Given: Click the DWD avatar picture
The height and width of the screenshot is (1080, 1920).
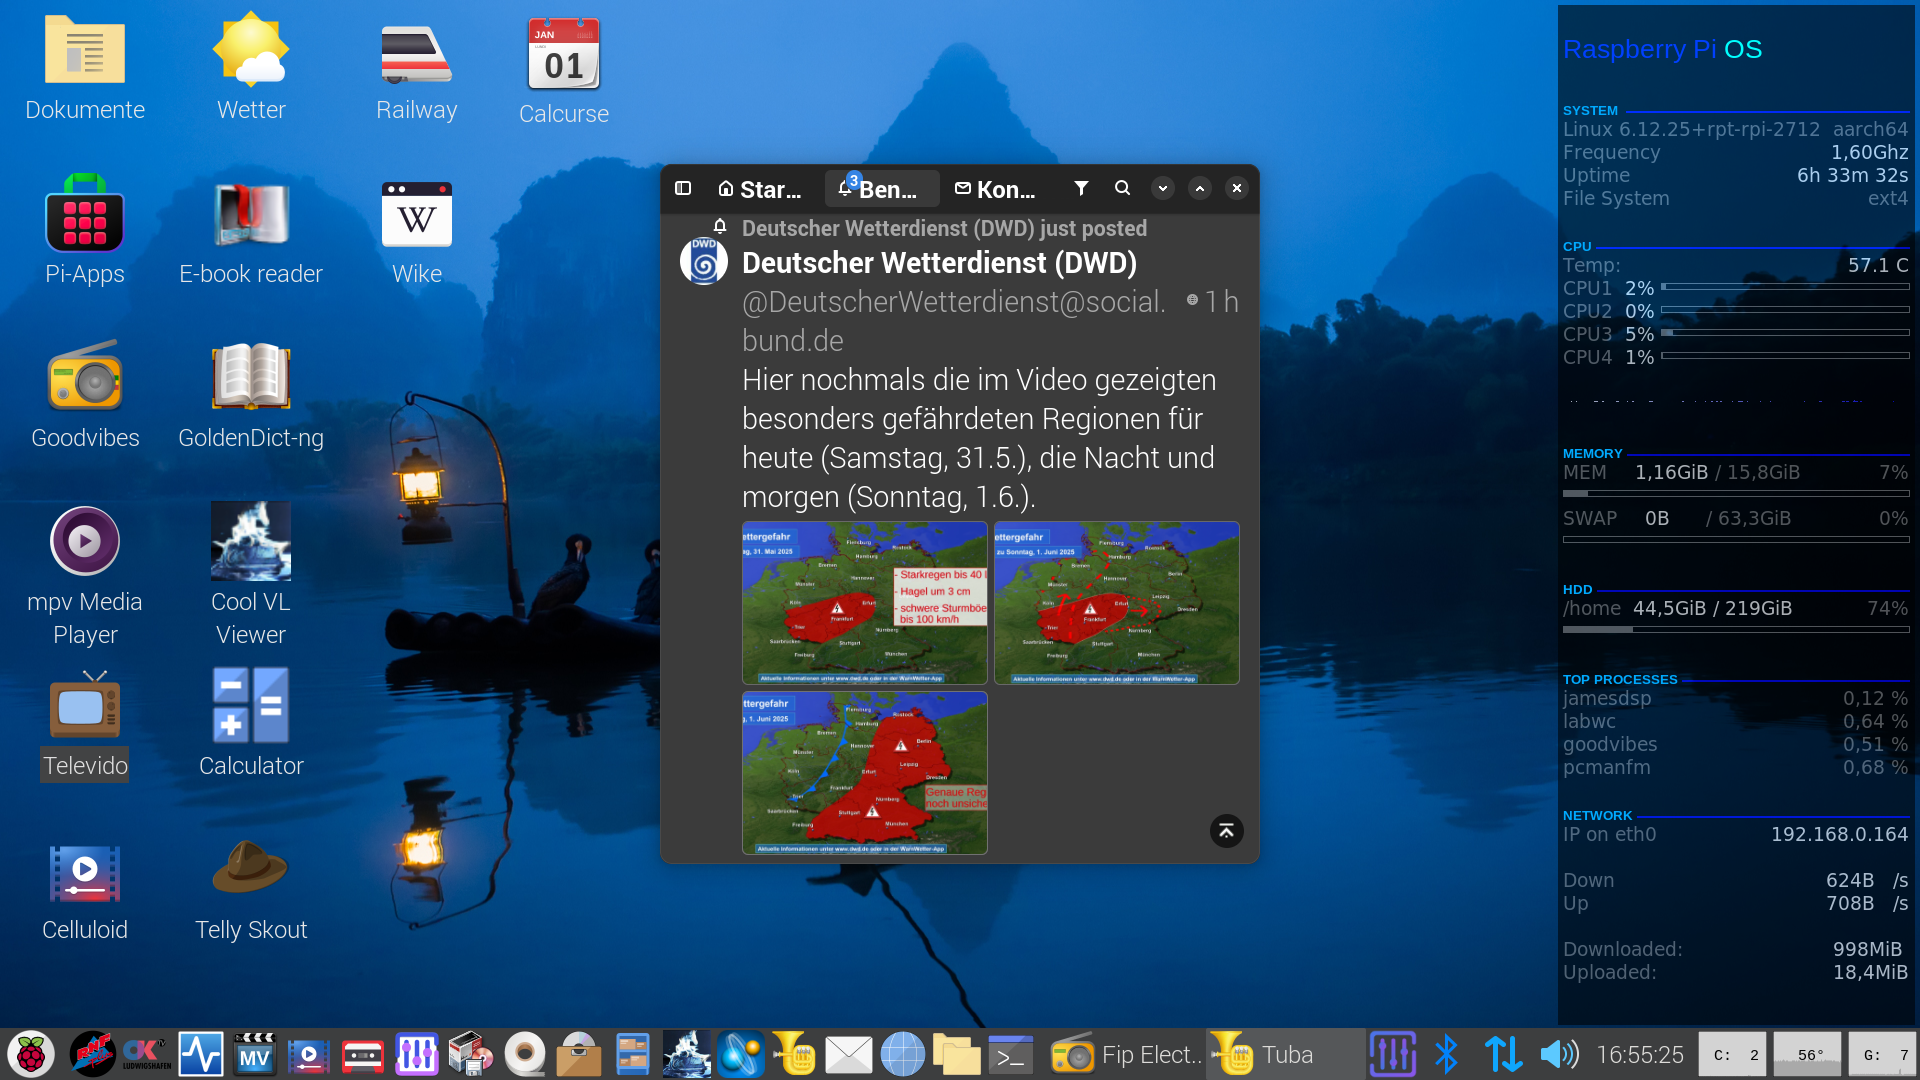Looking at the screenshot, I should pos(704,261).
